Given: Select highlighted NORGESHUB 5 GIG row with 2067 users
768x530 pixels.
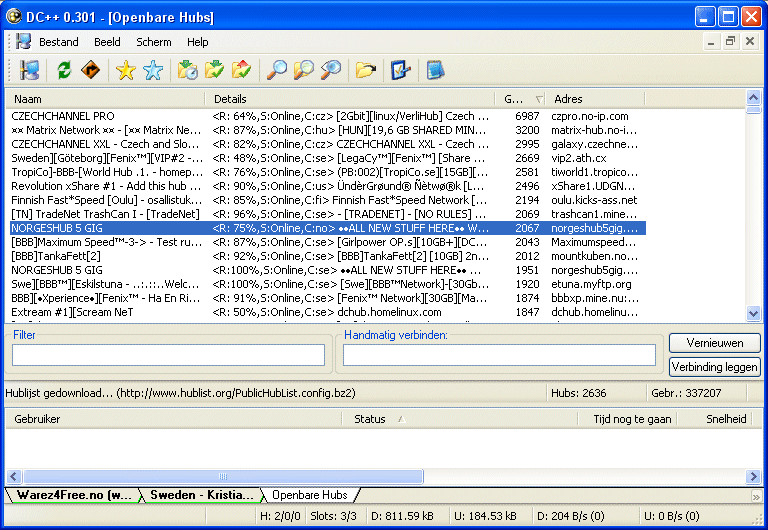Looking at the screenshot, I should coord(327,228).
